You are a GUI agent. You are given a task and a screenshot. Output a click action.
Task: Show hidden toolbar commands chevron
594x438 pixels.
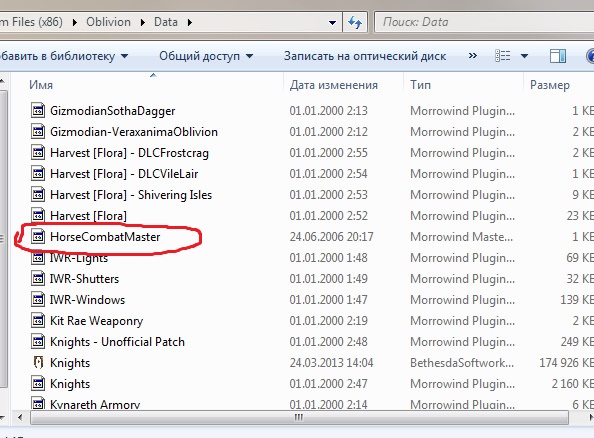[472, 56]
